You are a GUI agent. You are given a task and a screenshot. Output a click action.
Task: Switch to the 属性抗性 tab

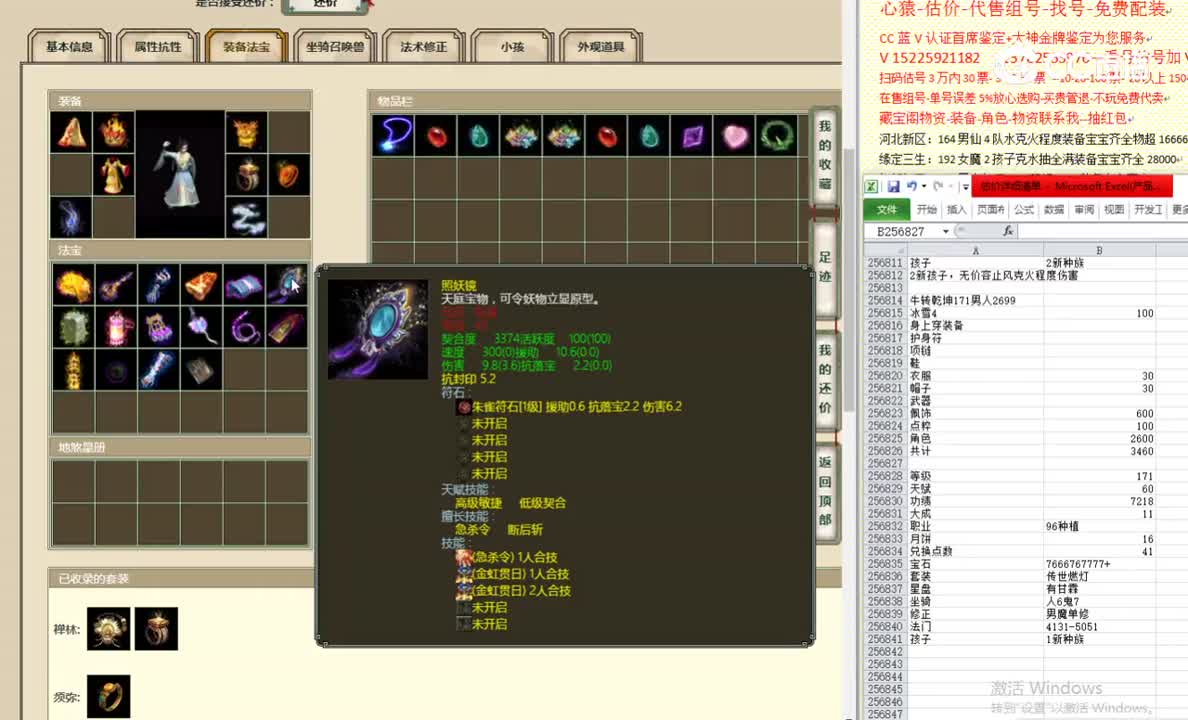pyautogui.click(x=158, y=47)
